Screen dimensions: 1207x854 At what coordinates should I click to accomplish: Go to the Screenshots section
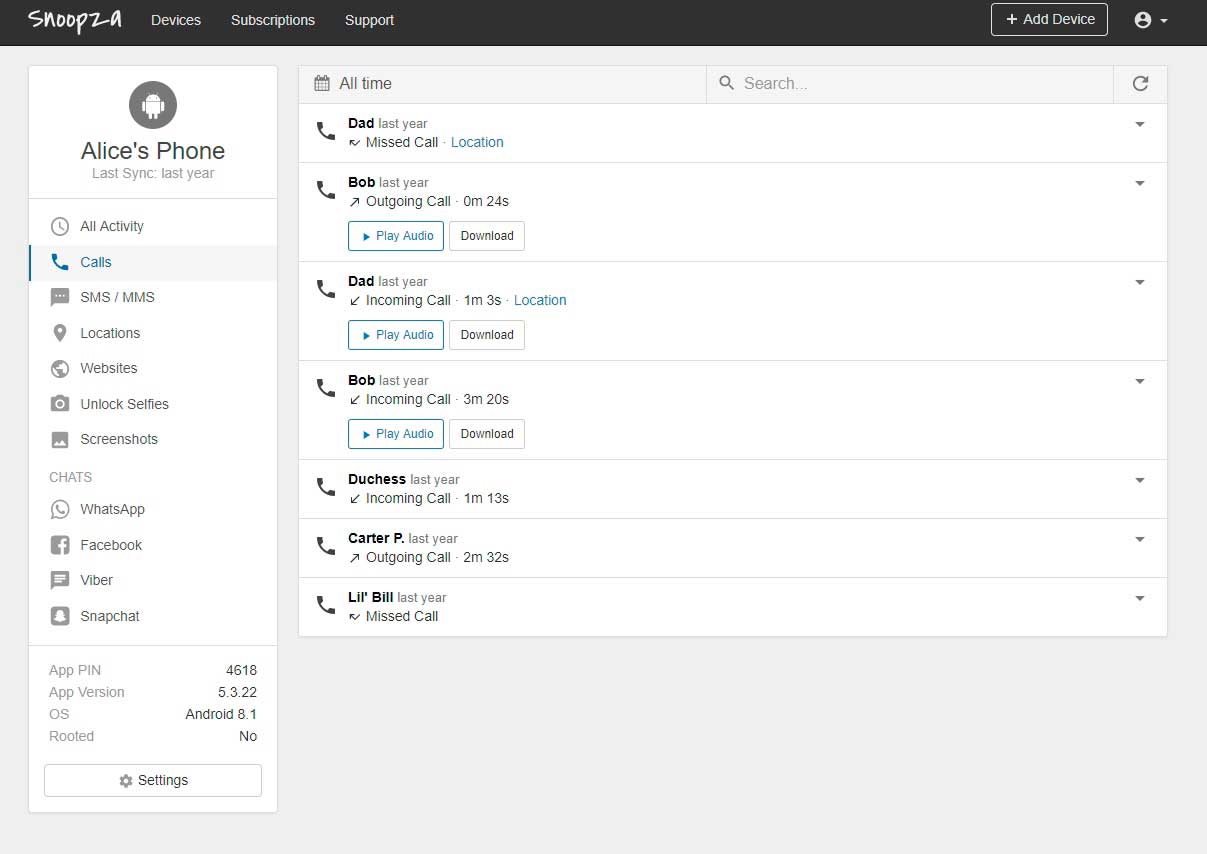click(118, 439)
